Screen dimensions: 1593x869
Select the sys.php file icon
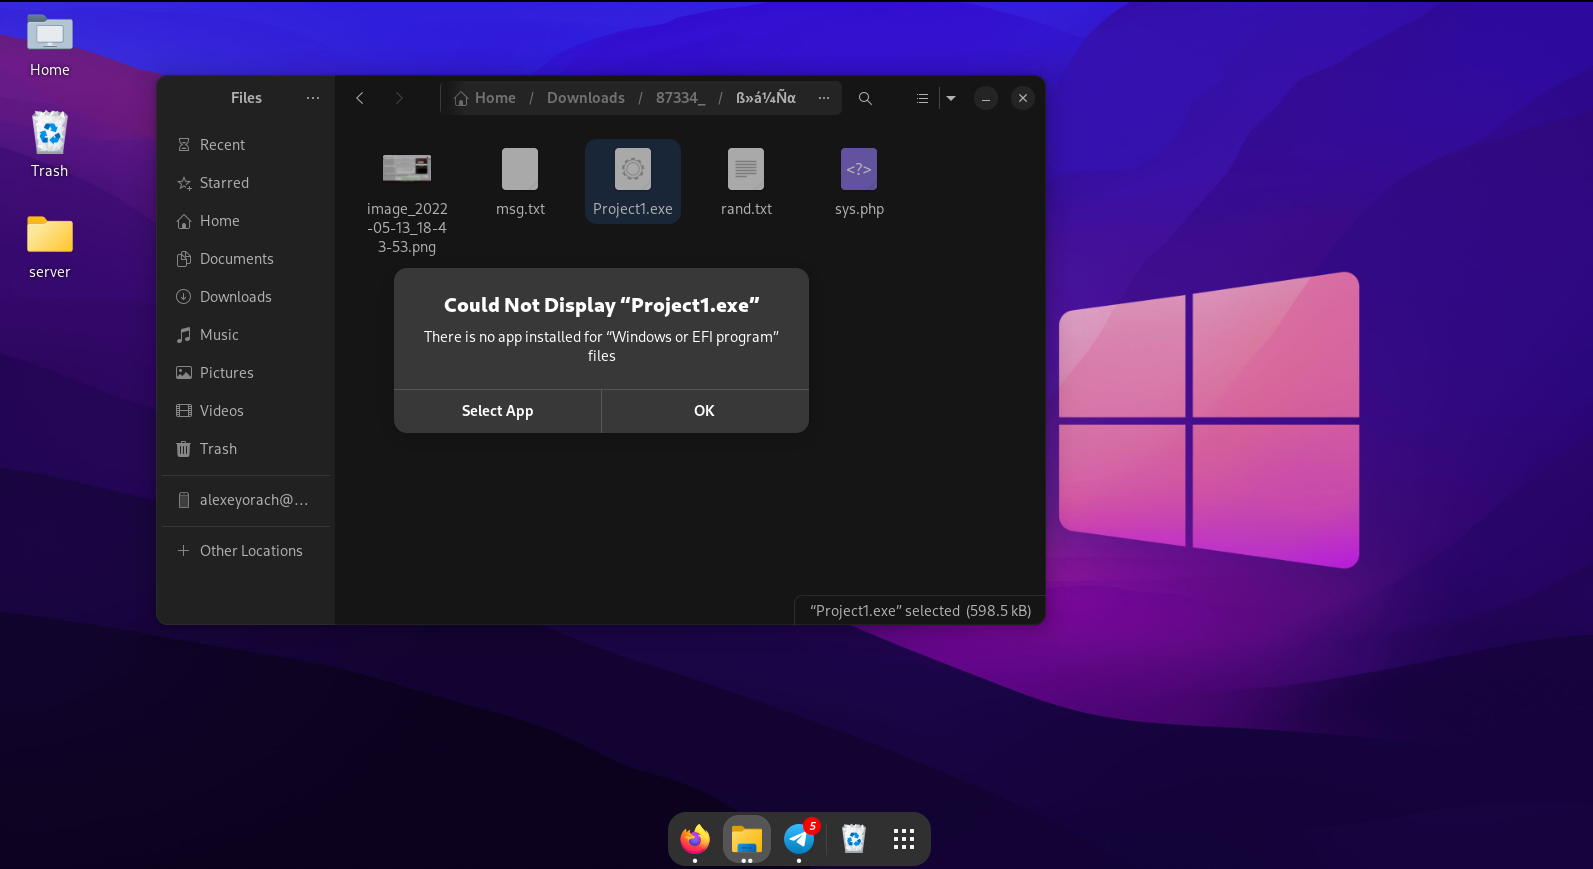click(859, 169)
